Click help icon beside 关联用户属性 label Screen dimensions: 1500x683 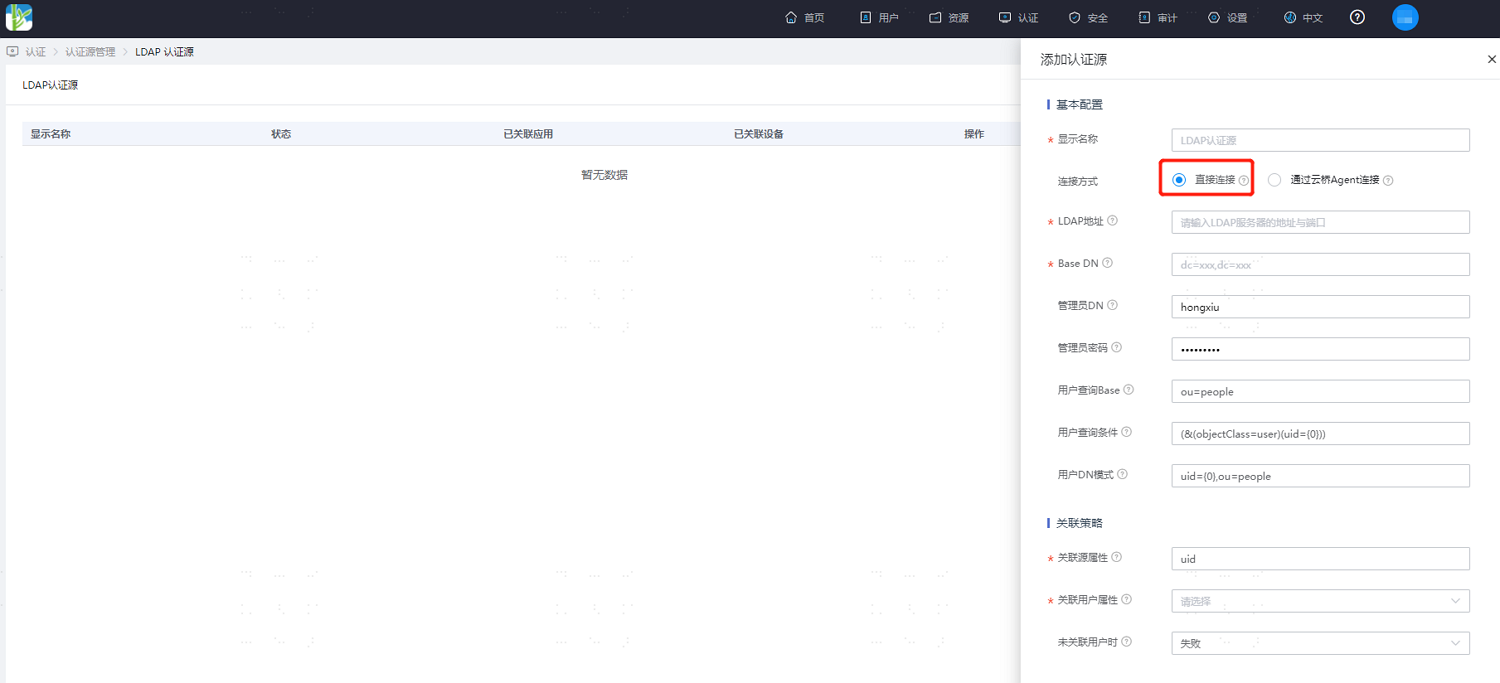1127,599
